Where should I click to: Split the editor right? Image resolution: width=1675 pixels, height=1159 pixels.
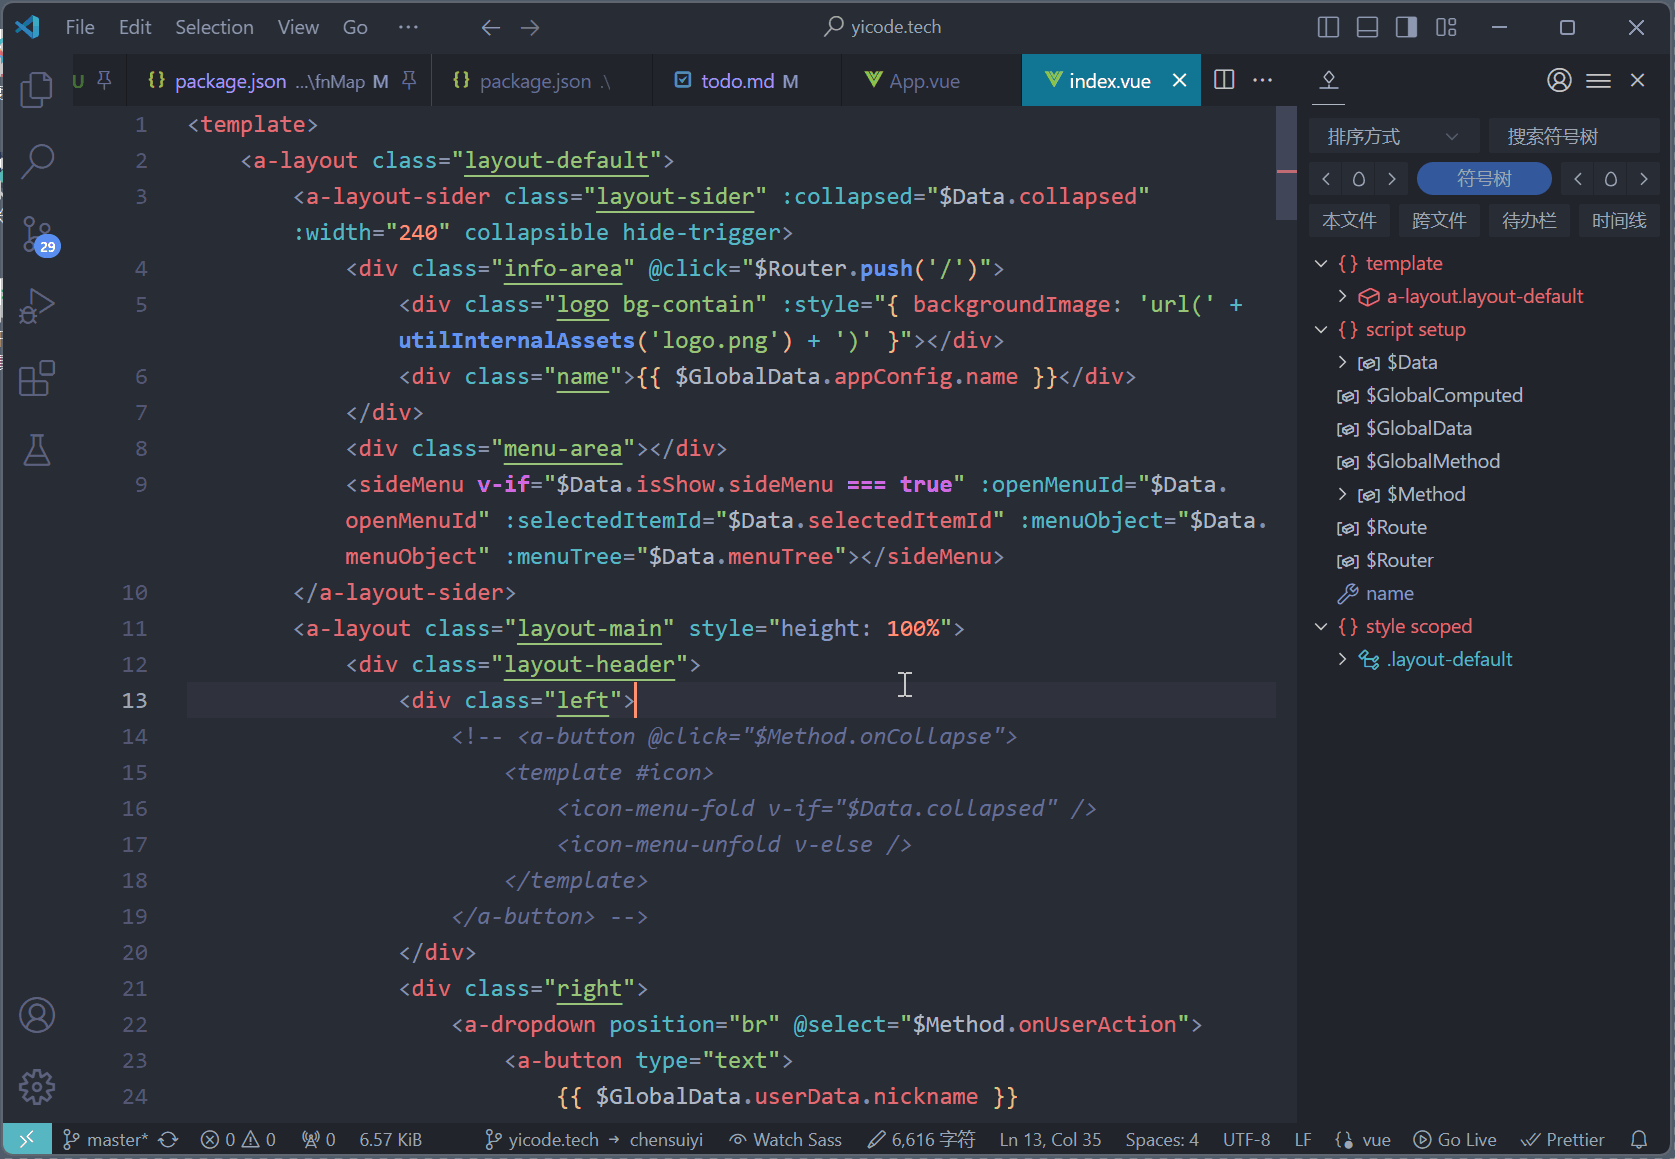click(x=1224, y=80)
